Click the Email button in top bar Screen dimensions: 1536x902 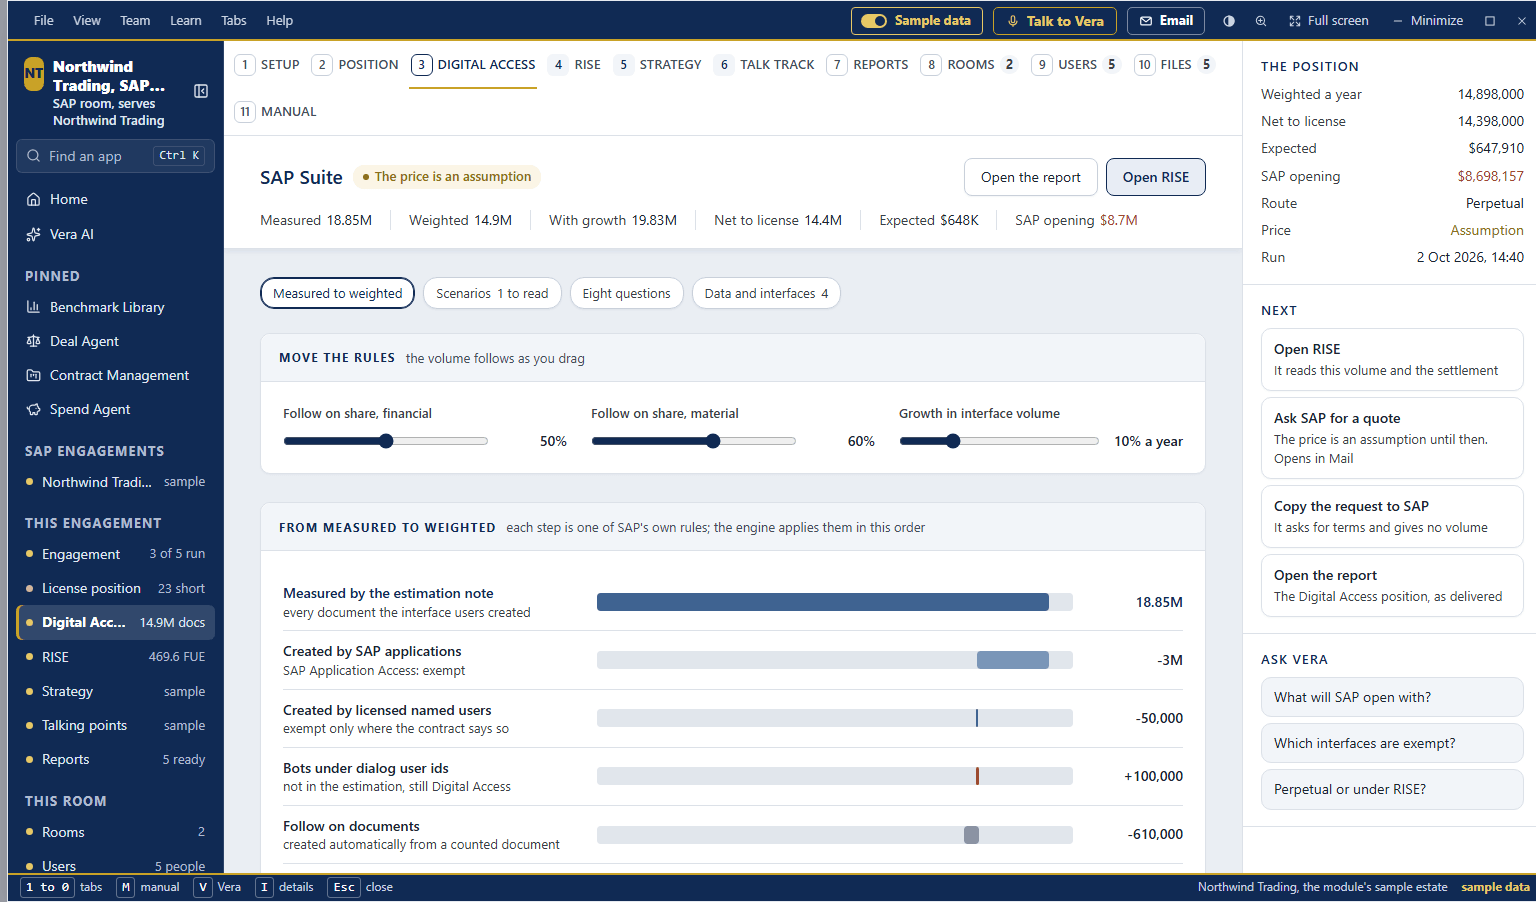pos(1166,21)
